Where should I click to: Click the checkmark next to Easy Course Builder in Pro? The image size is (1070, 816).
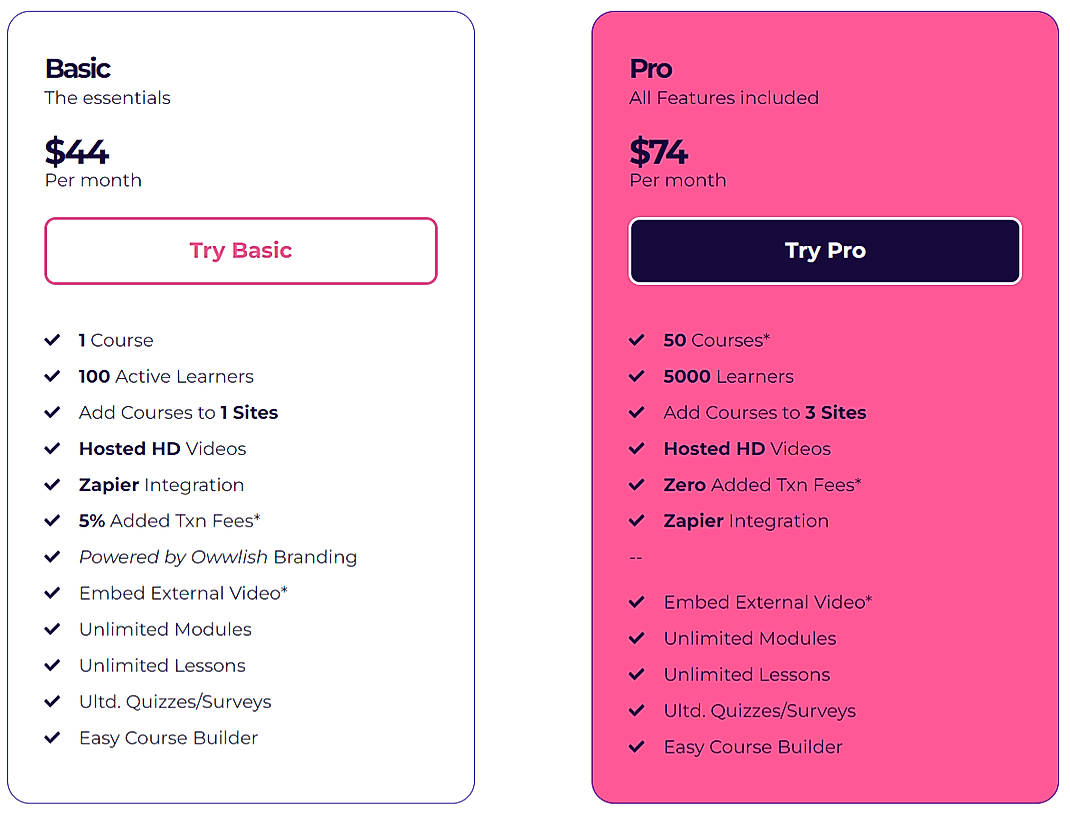tap(638, 747)
